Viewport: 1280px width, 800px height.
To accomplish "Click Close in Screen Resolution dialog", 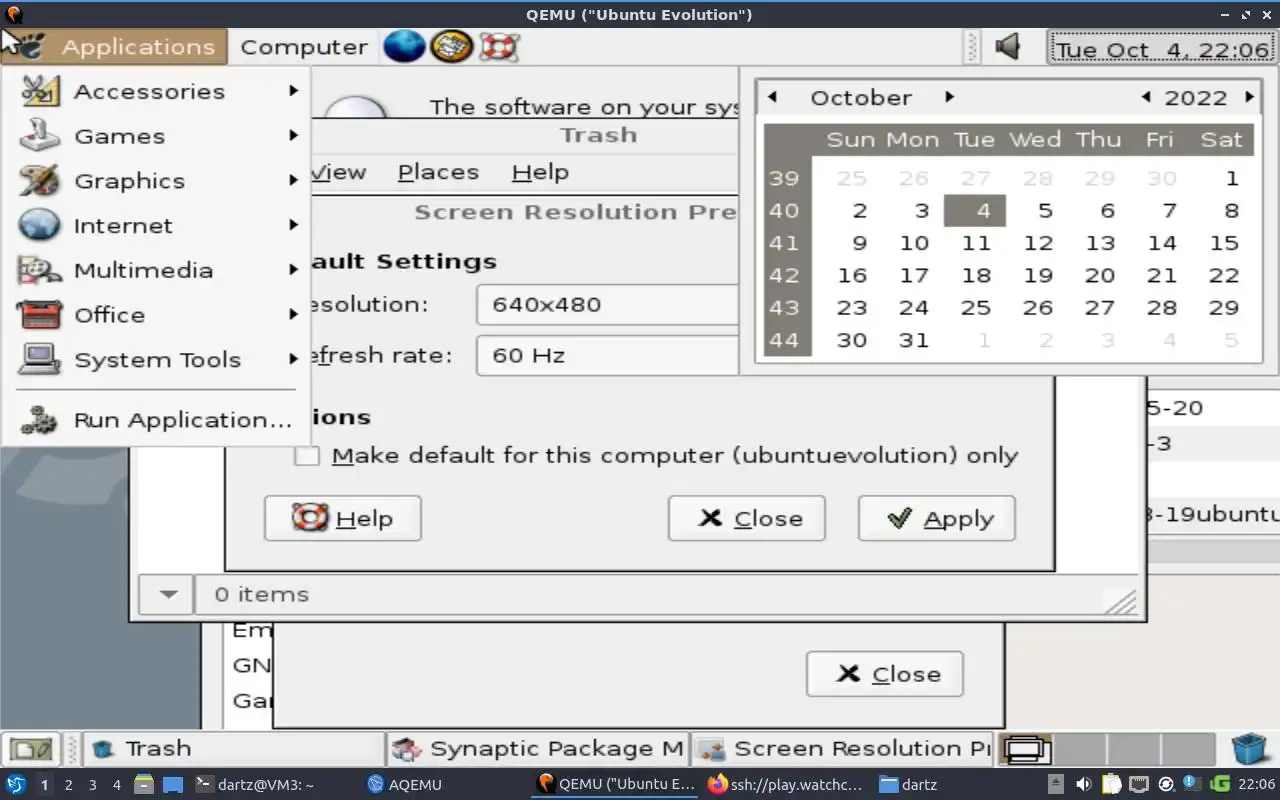I will pyautogui.click(x=747, y=518).
